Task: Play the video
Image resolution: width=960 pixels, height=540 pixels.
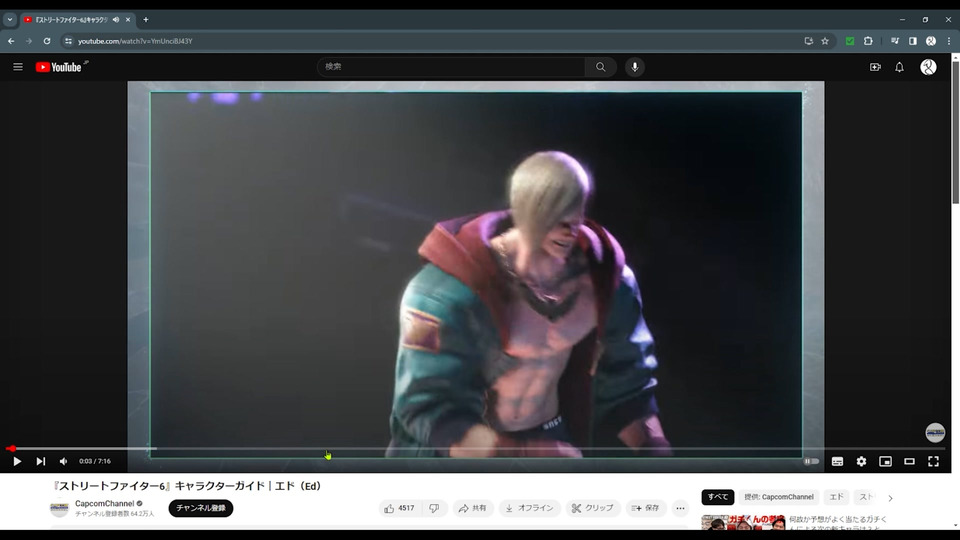Action: click(17, 461)
